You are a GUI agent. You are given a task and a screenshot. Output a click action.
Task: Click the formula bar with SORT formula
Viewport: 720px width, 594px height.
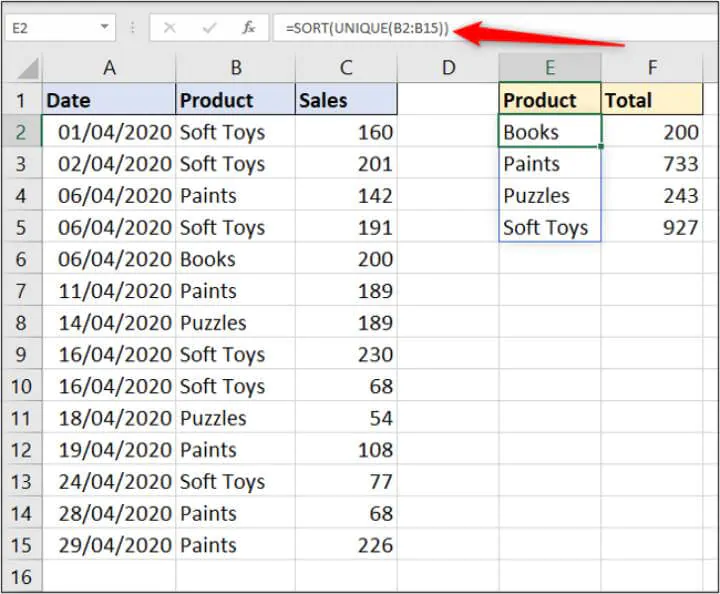point(496,28)
